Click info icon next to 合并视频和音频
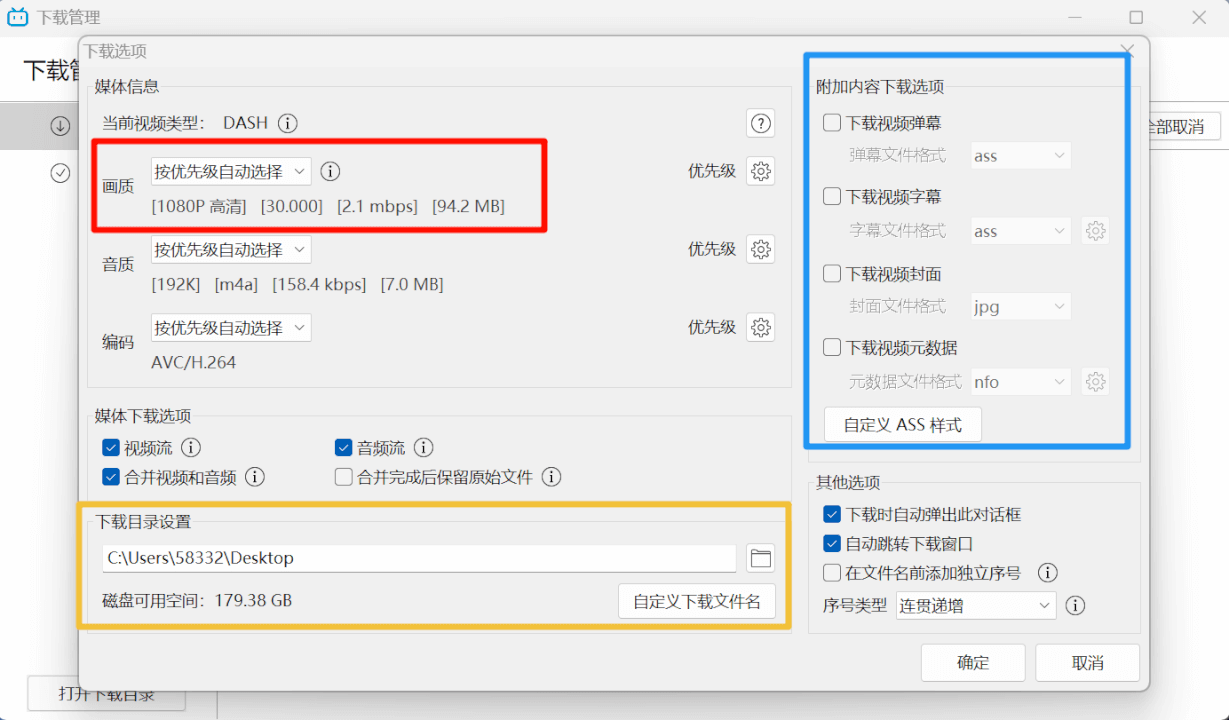This screenshot has width=1229, height=720. (x=255, y=477)
